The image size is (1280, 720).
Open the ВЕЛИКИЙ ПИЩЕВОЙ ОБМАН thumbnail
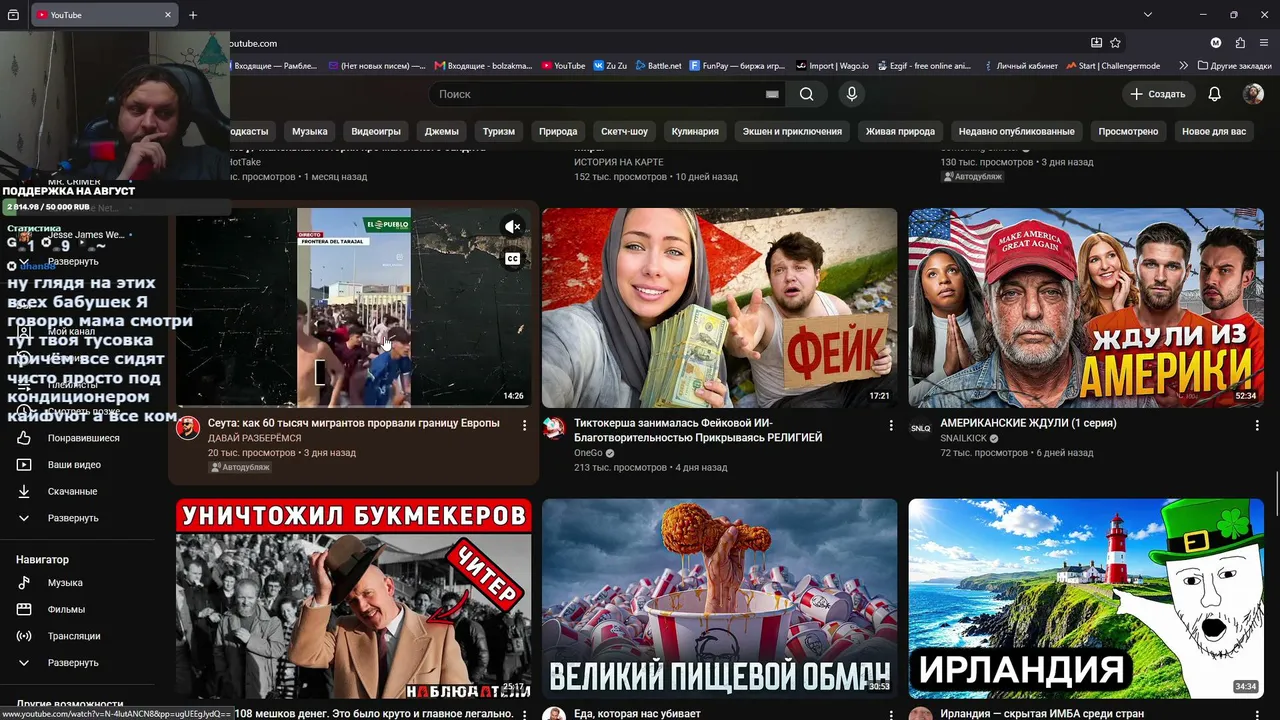click(720, 599)
